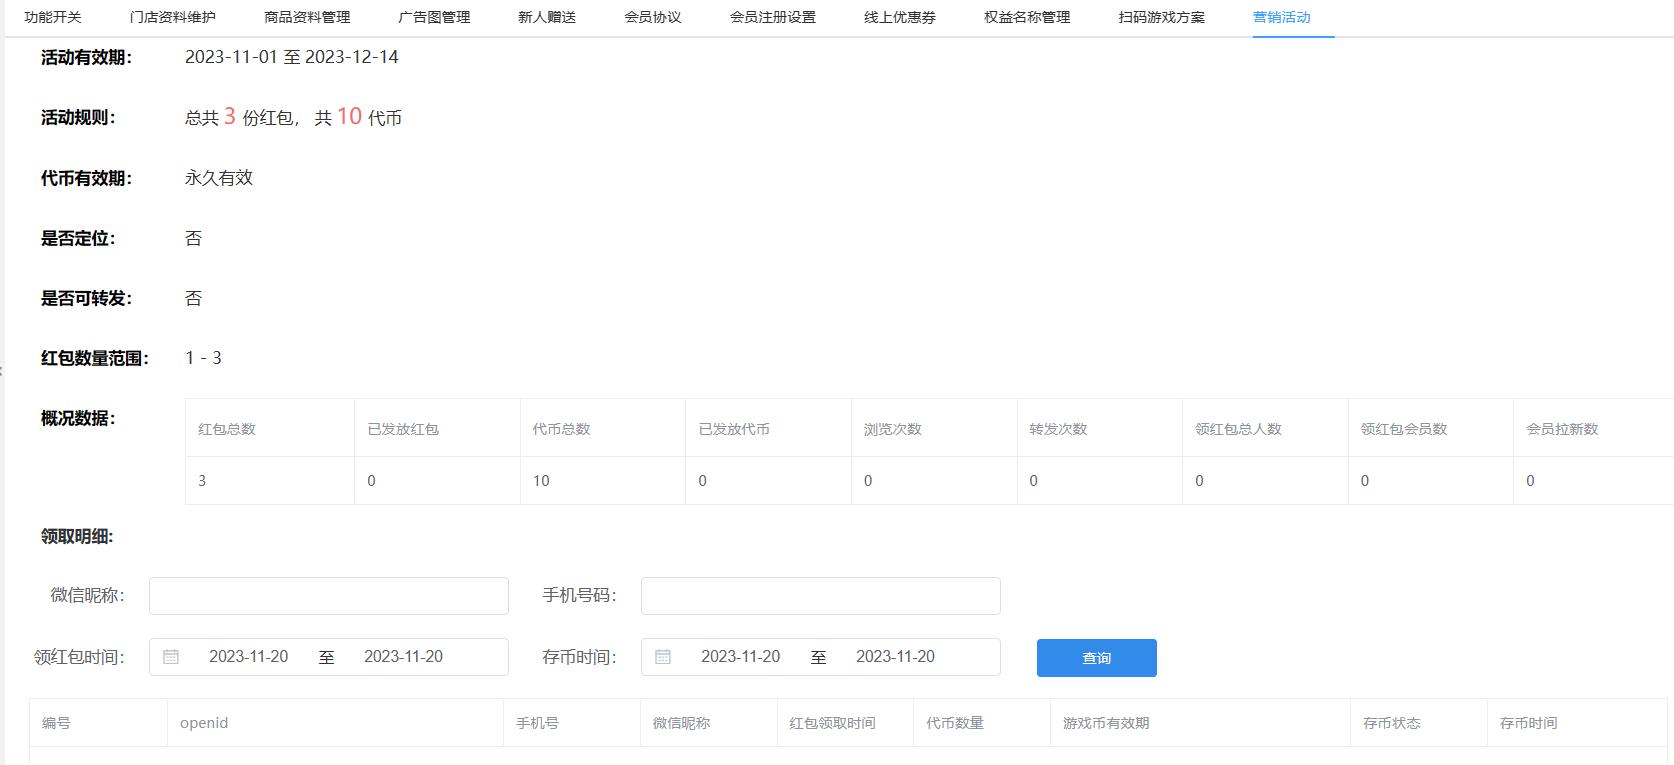Viewport: 1674px width, 765px height.
Task: Click calendar icon in 领红包时间 picker
Action: [x=171, y=657]
